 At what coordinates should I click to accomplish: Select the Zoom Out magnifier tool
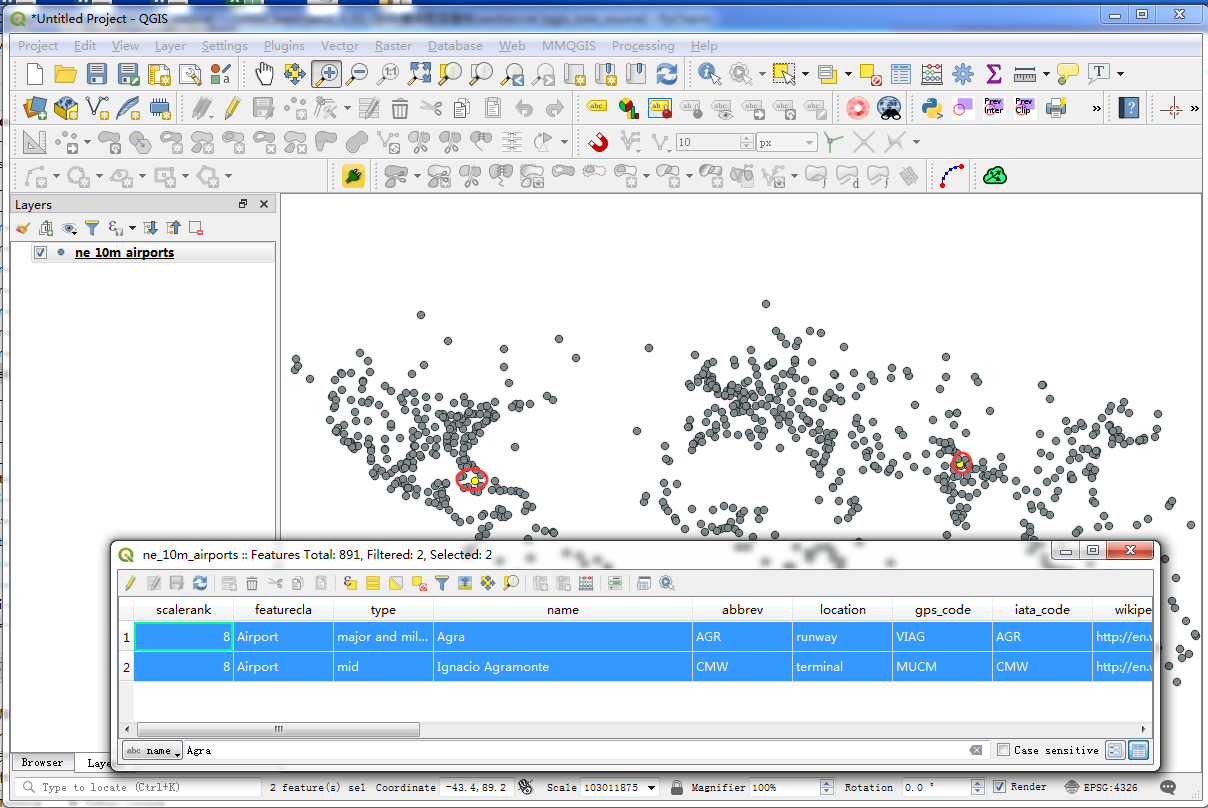point(357,73)
